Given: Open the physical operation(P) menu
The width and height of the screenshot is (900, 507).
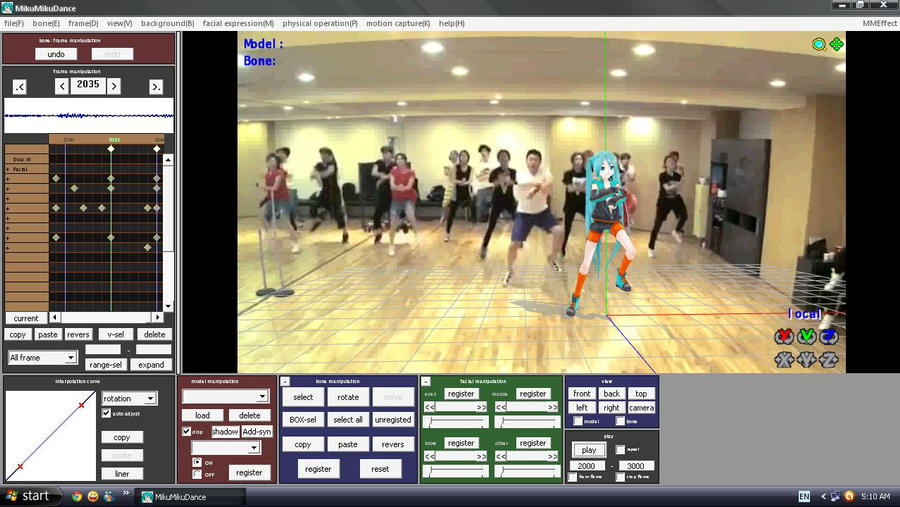Looking at the screenshot, I should pyautogui.click(x=320, y=24).
